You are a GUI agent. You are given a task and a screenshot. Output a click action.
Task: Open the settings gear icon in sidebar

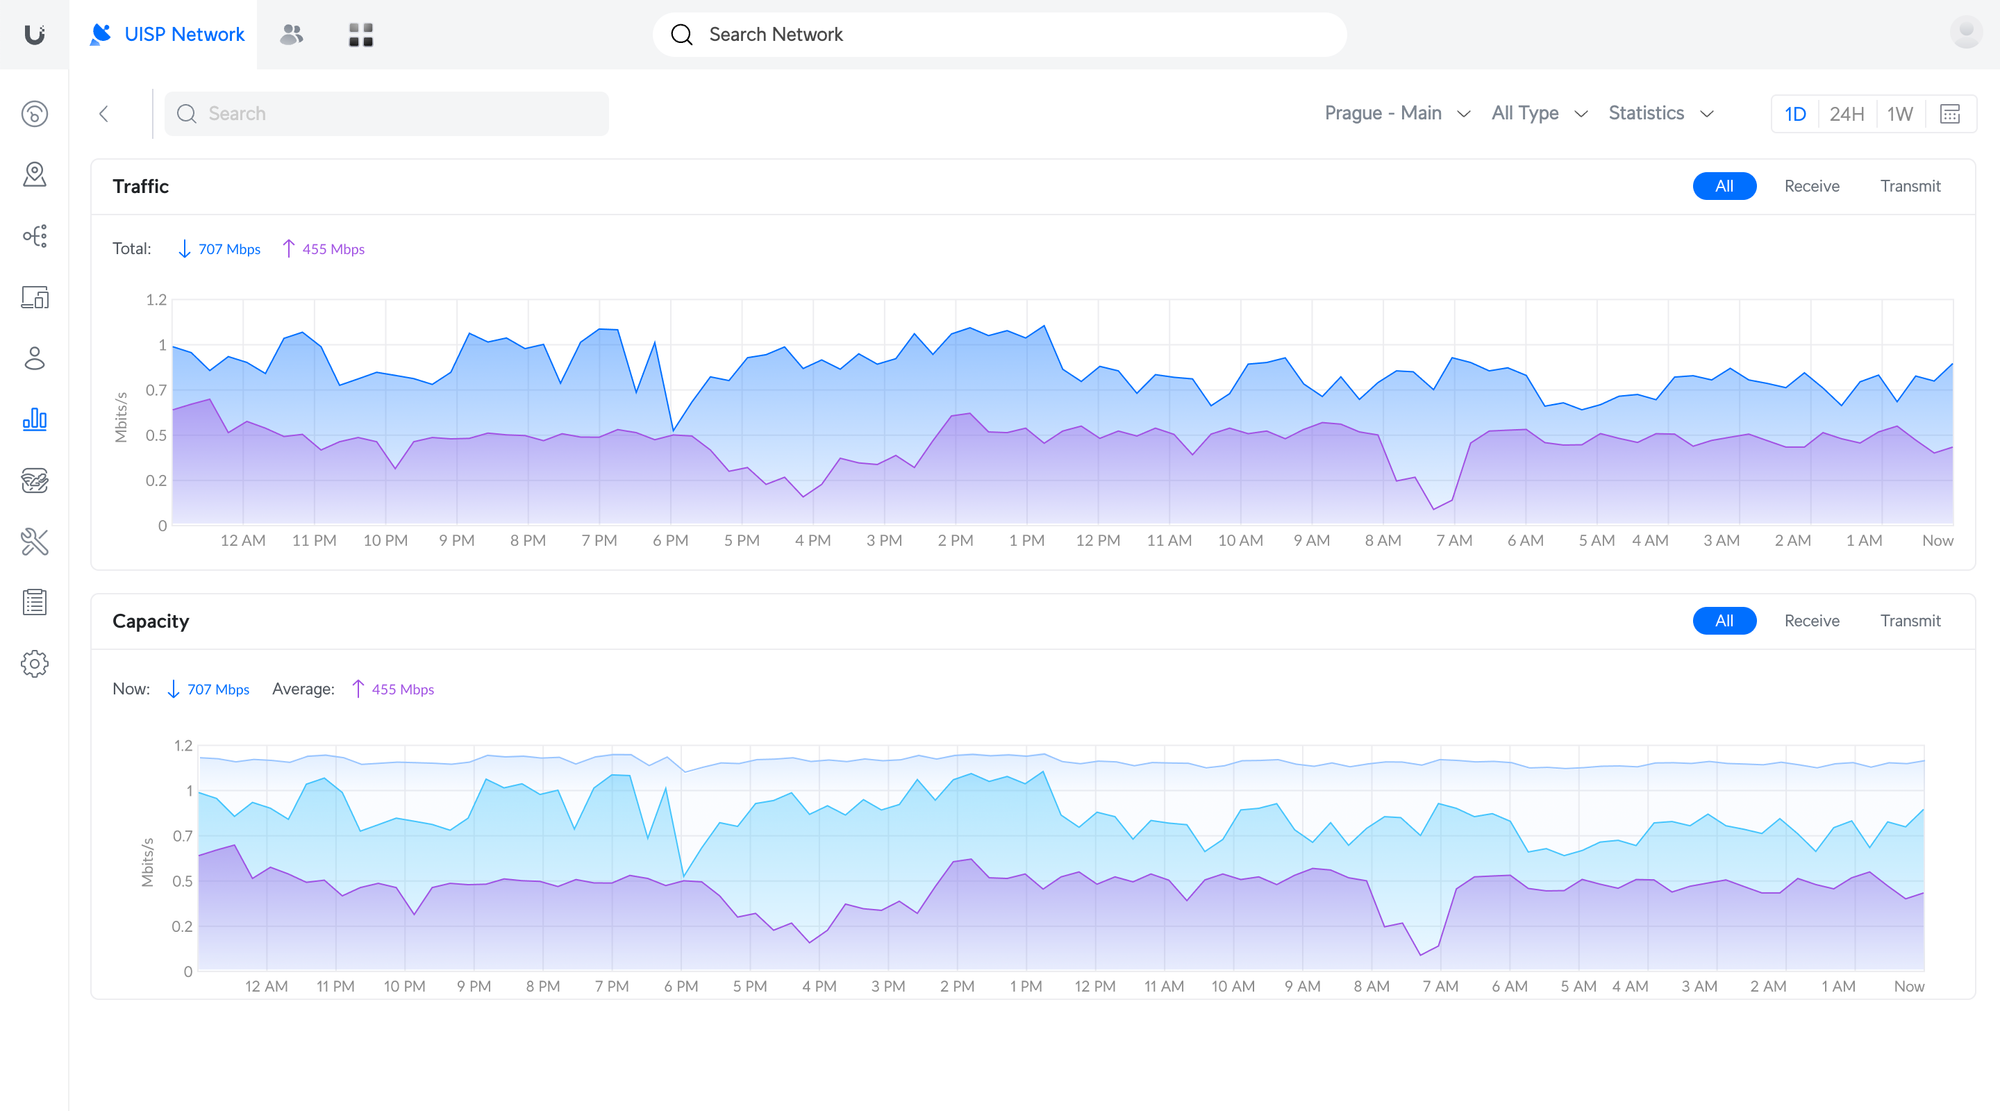pos(35,664)
